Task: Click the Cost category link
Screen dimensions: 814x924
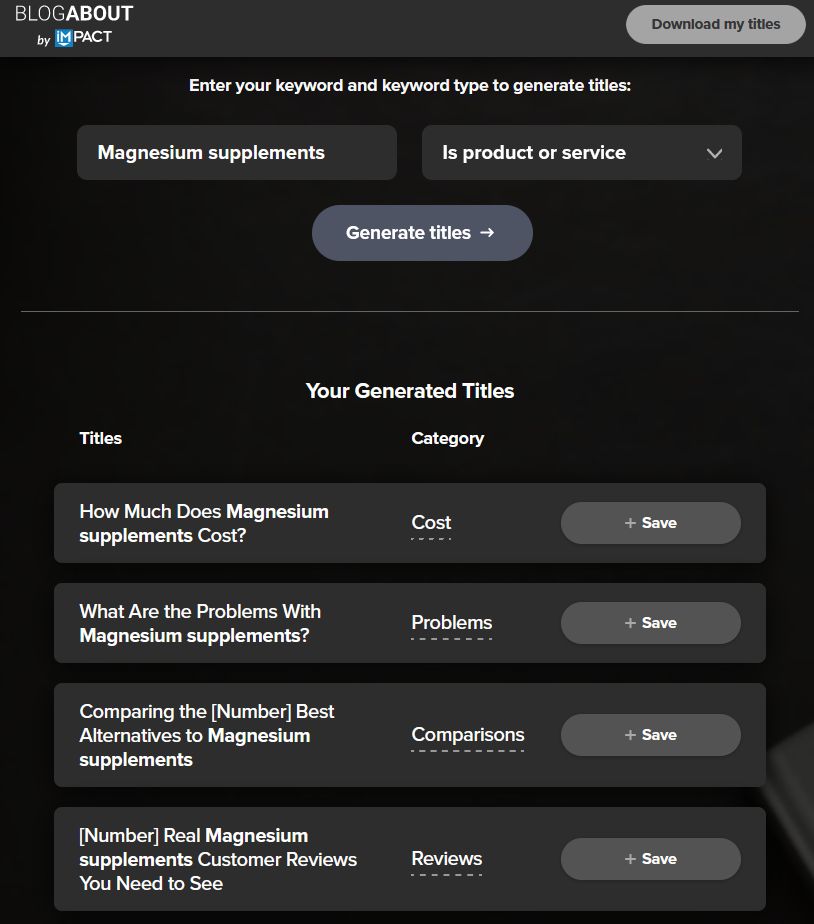Action: point(431,523)
